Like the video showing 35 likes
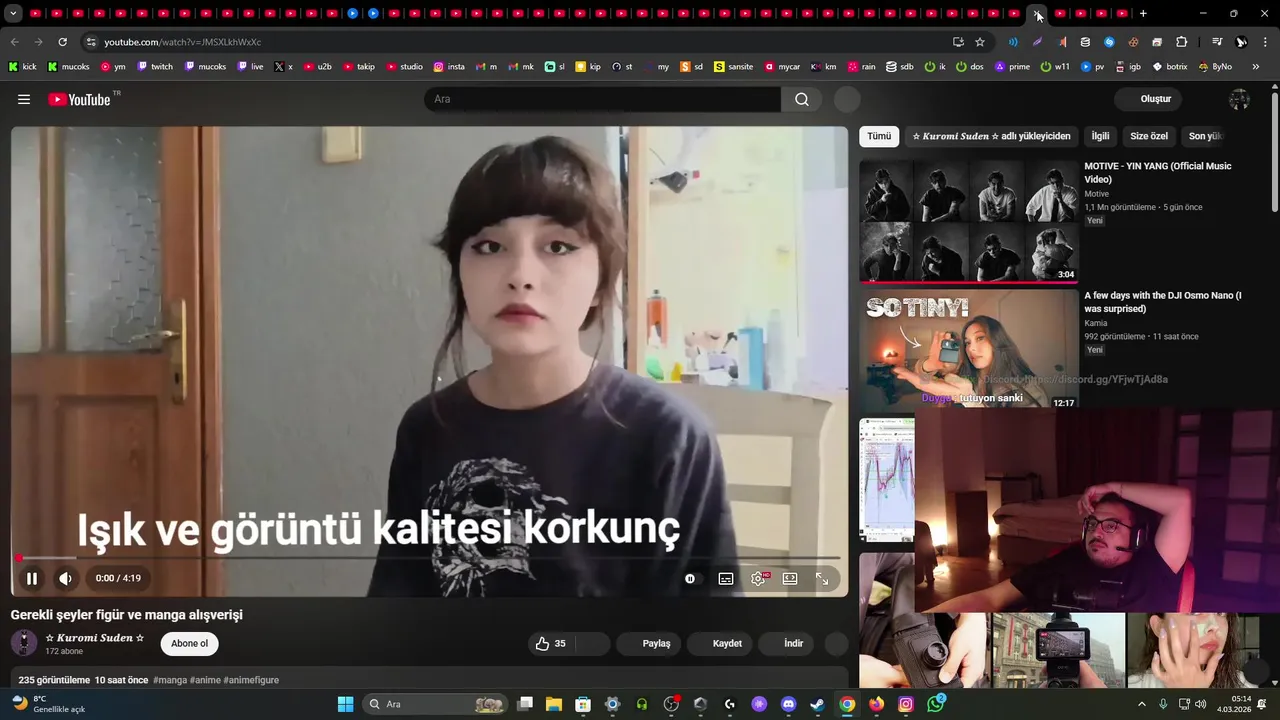The height and width of the screenshot is (720, 1280). [551, 643]
